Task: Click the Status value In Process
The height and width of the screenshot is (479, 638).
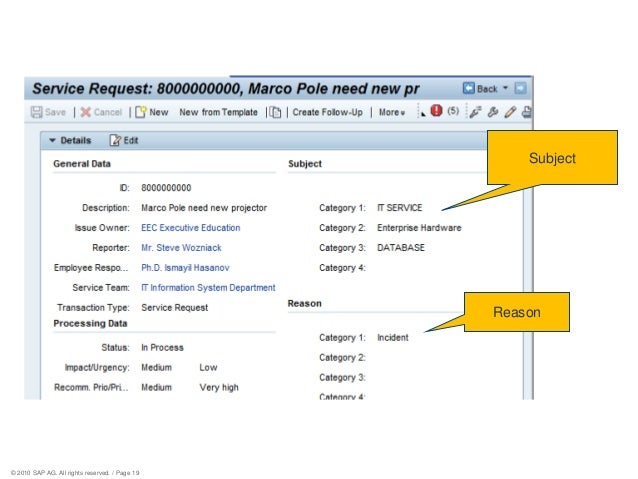Action: (x=162, y=348)
